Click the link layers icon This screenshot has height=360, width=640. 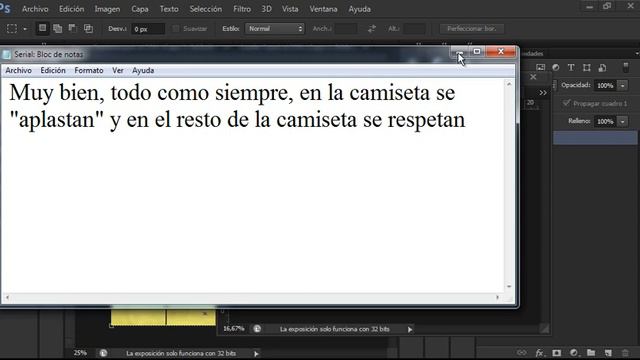(522, 353)
